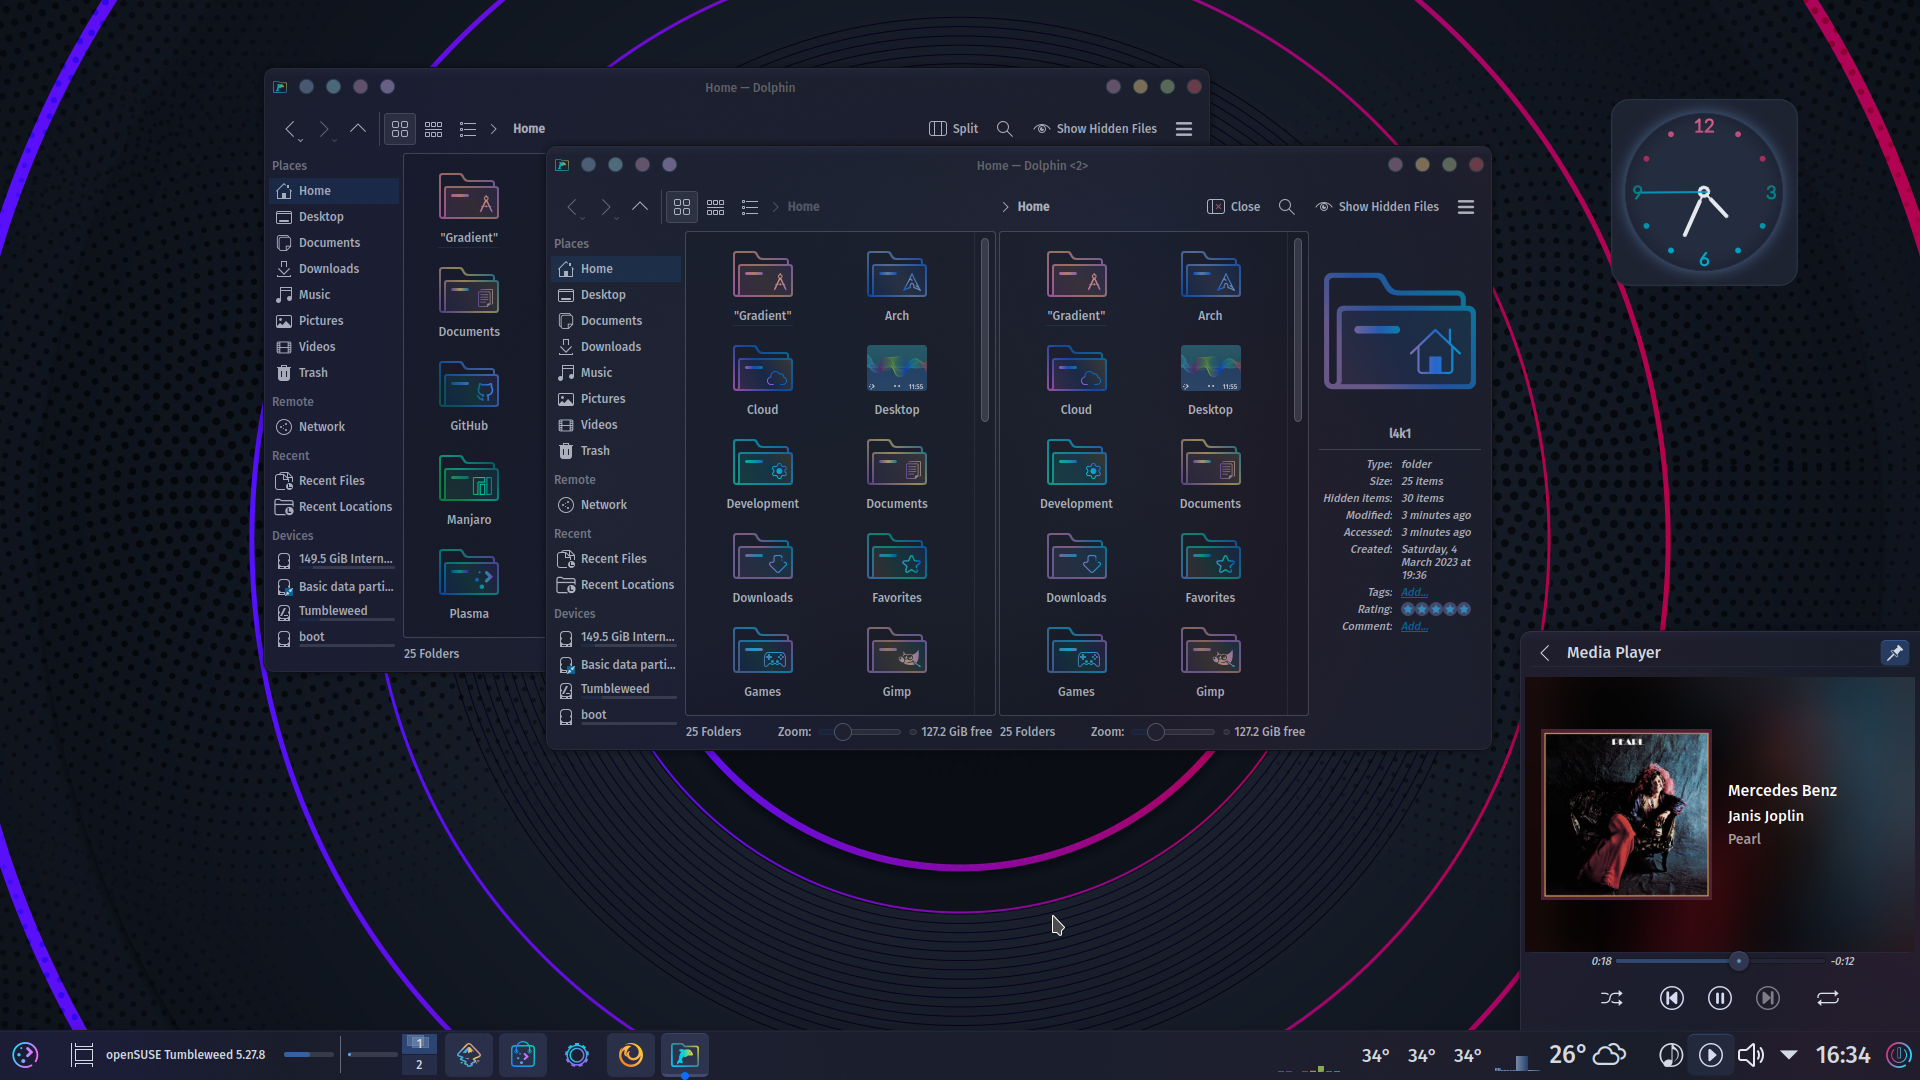Click the search icon in the back Dolphin window

(x=1005, y=129)
